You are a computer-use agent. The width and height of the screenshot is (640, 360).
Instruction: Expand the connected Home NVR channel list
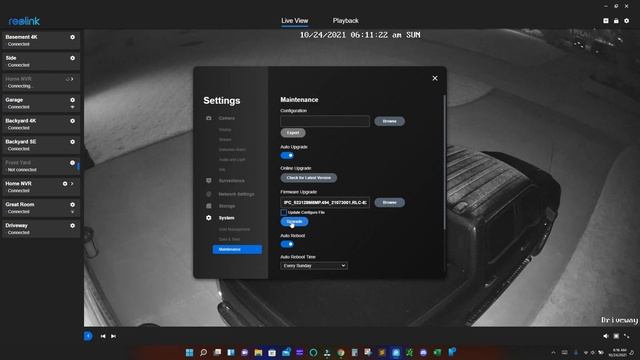72,184
